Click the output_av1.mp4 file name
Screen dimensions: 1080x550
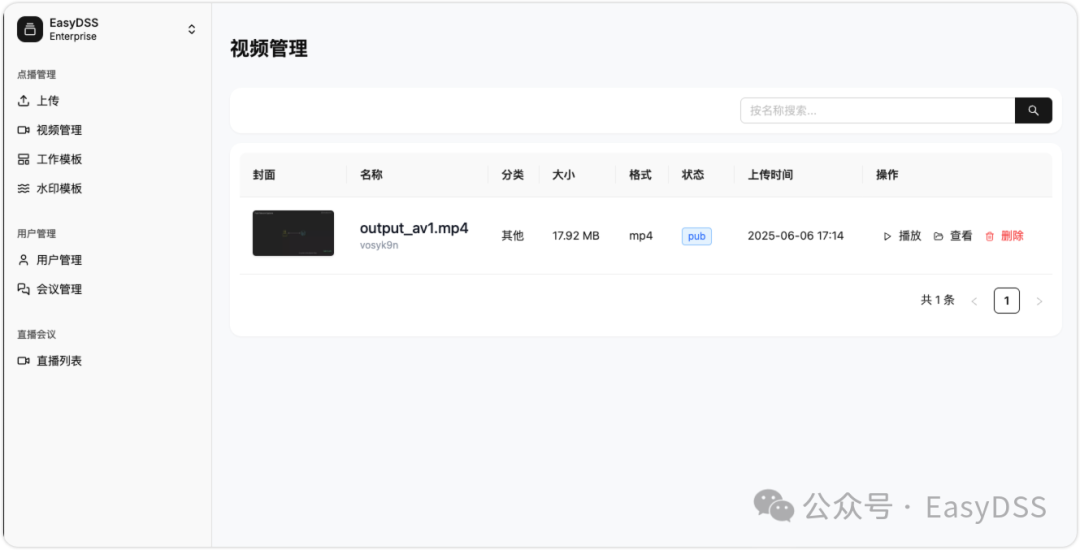pos(414,229)
